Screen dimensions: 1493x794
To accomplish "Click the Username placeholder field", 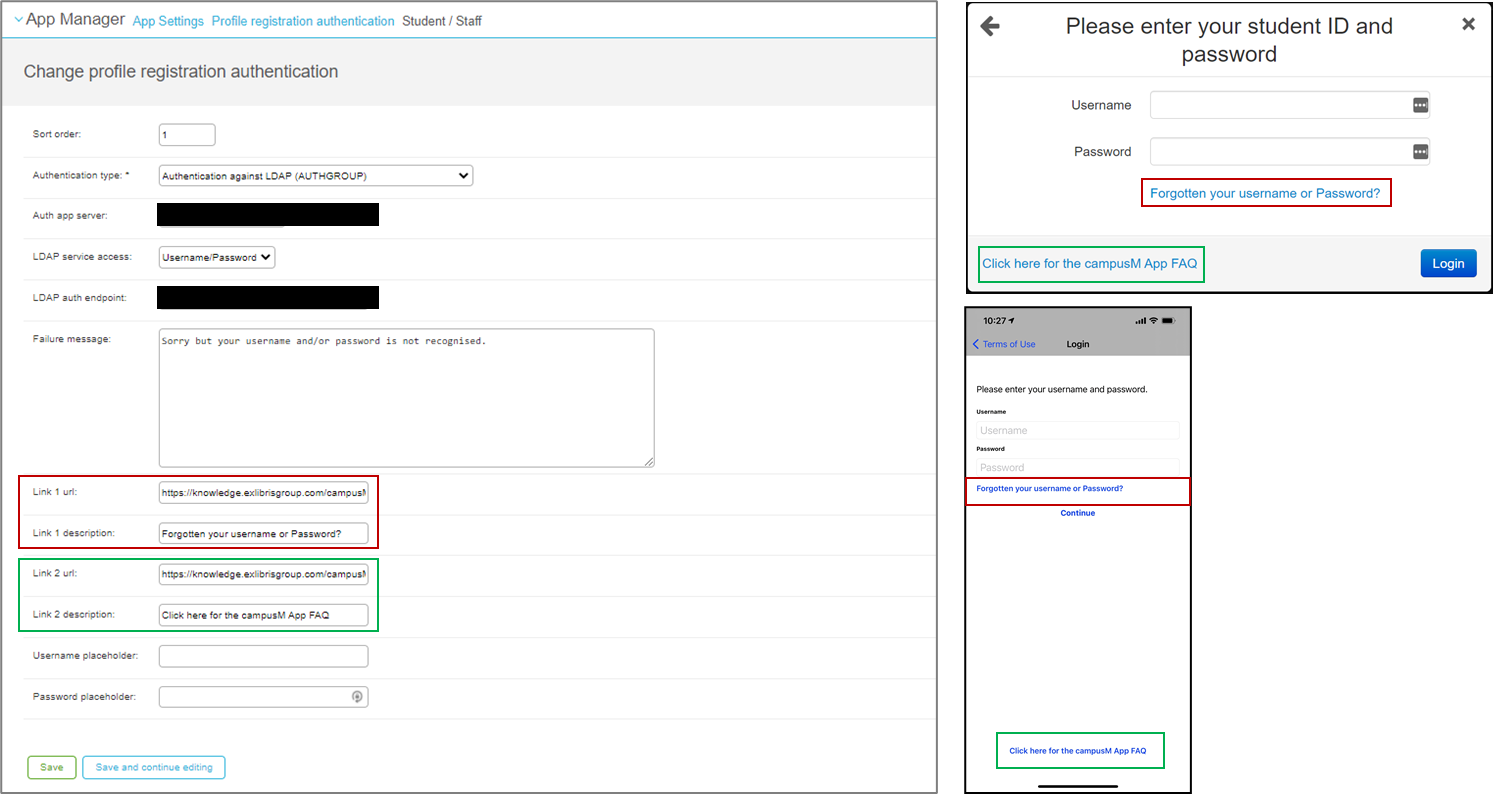I will [263, 656].
